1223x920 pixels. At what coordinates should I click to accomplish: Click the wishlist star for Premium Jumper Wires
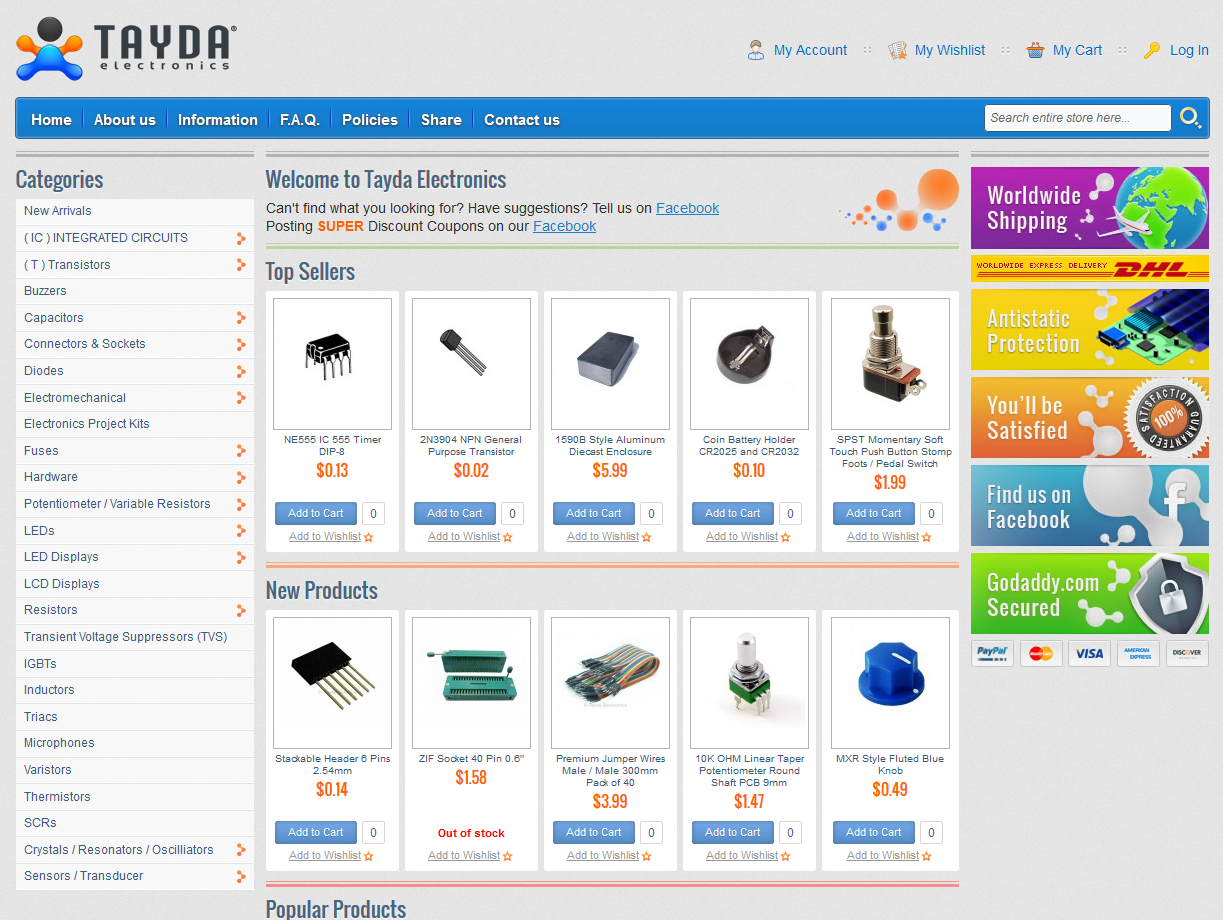pyautogui.click(x=647, y=856)
